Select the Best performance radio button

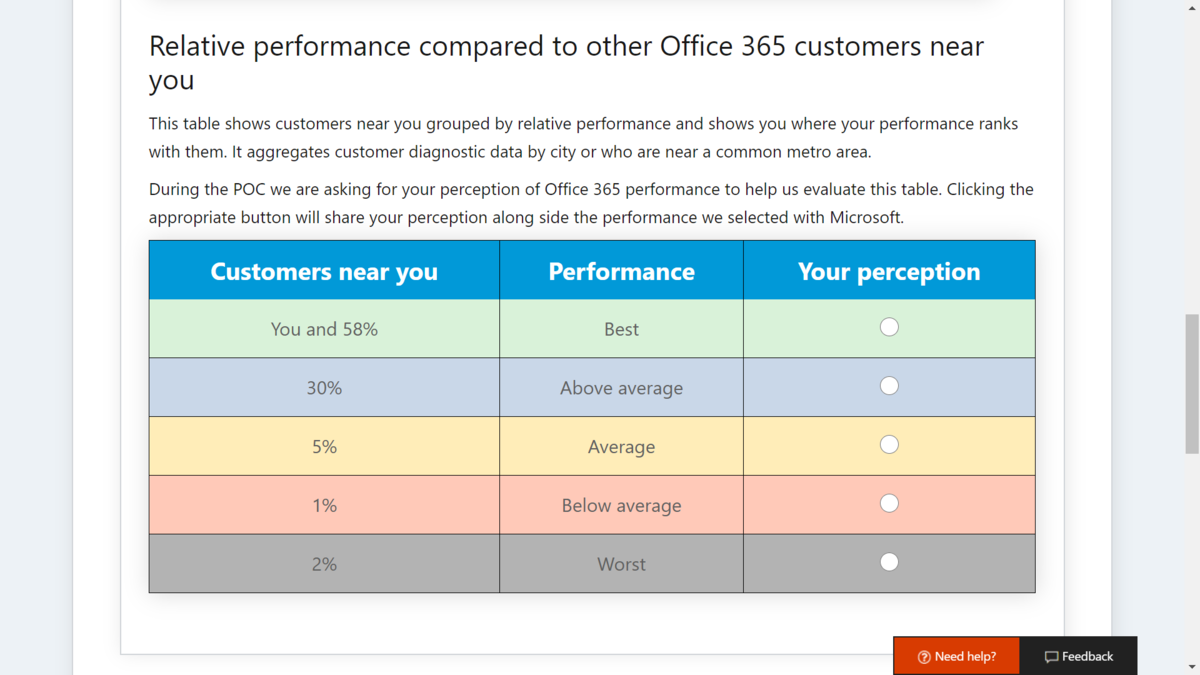[x=889, y=327]
